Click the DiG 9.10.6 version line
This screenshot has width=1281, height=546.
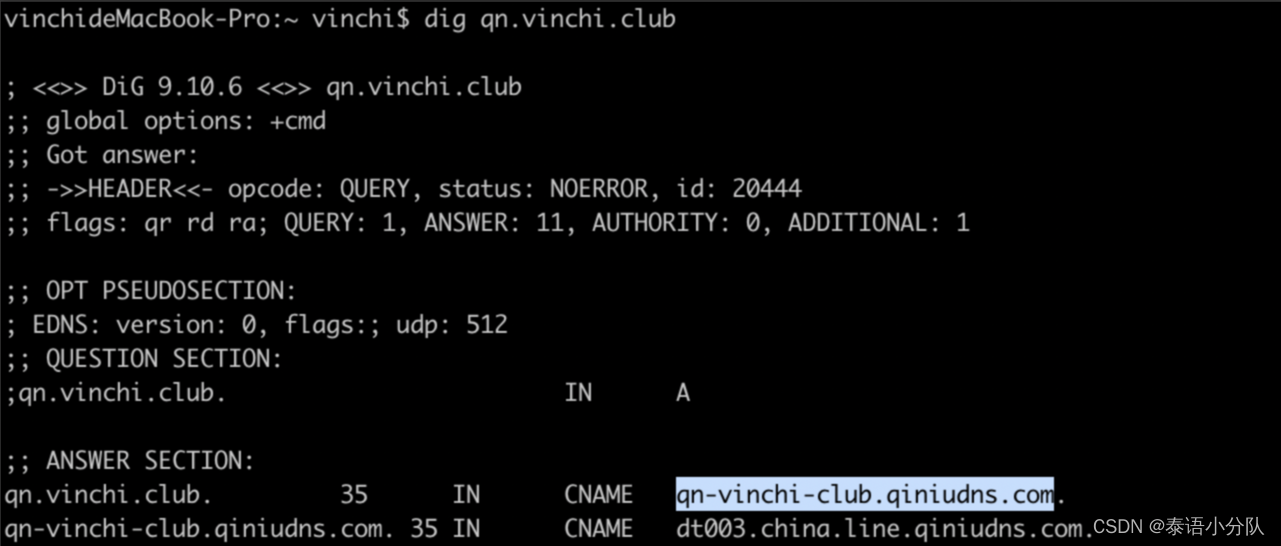(264, 87)
